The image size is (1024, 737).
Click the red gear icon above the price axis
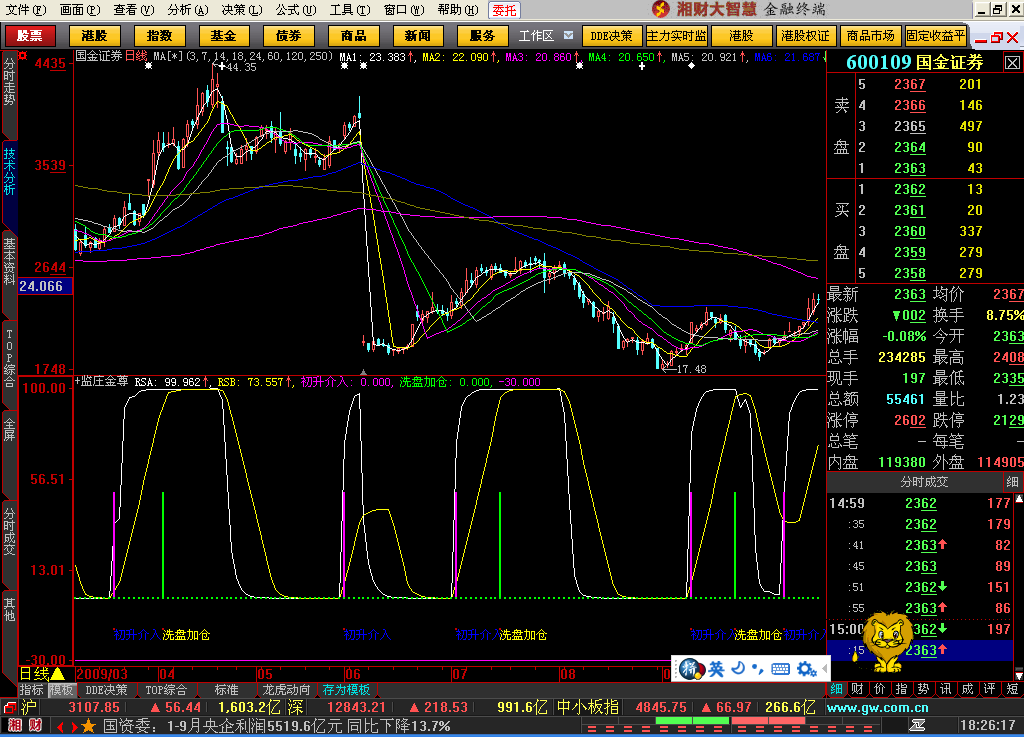click(23, 55)
